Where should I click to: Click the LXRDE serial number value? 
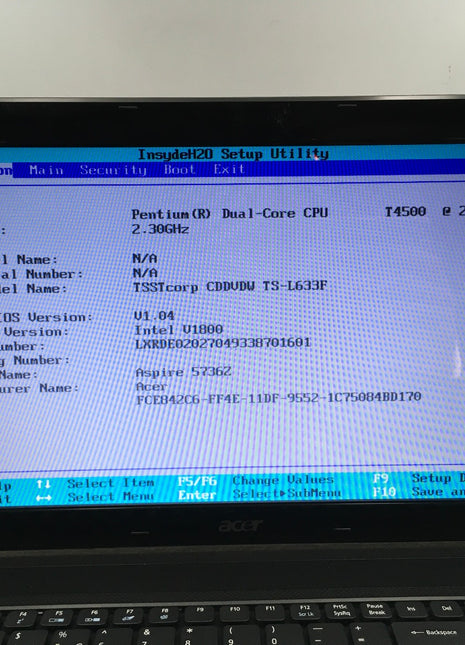(x=223, y=343)
